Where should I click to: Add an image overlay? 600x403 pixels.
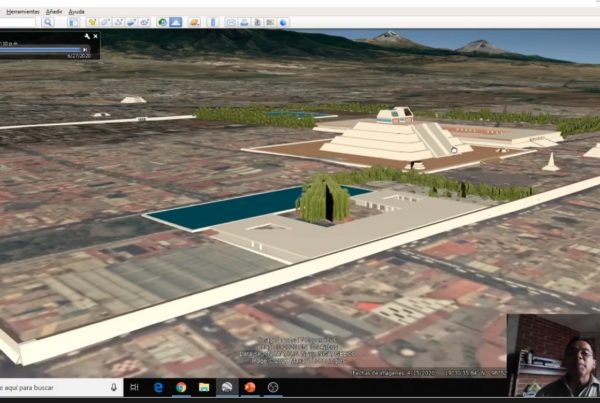pos(133,21)
